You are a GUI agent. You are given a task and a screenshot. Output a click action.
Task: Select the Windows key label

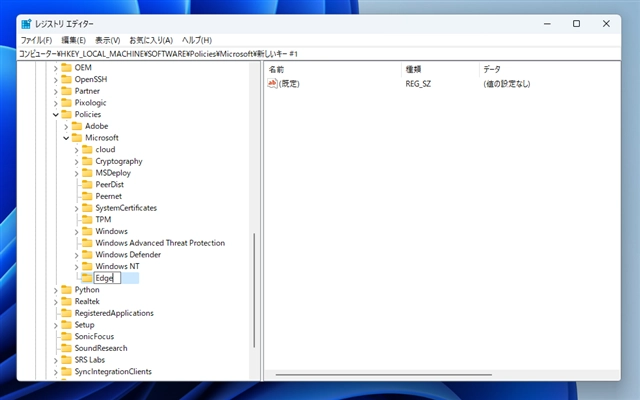tap(111, 231)
